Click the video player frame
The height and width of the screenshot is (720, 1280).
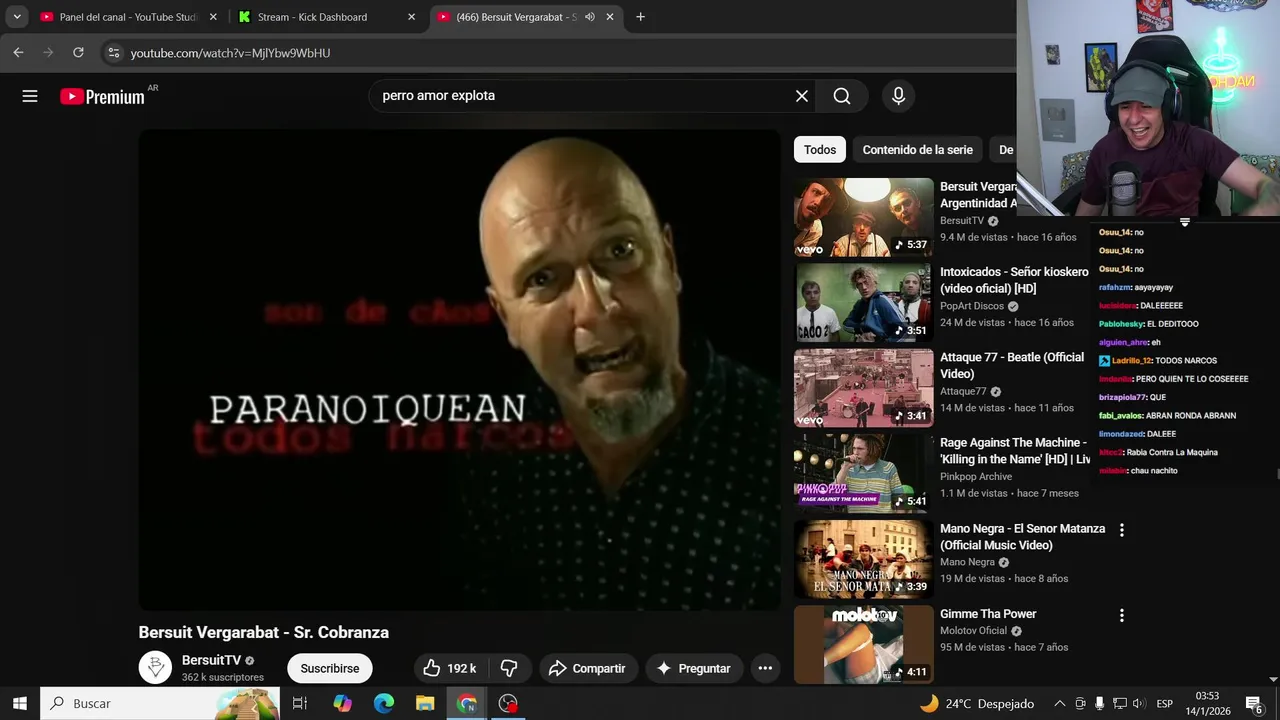pos(459,369)
